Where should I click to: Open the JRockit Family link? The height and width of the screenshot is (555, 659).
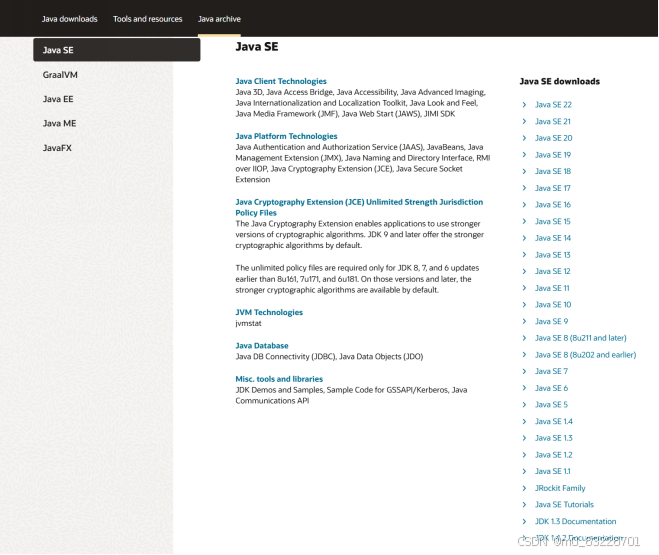[x=560, y=488]
